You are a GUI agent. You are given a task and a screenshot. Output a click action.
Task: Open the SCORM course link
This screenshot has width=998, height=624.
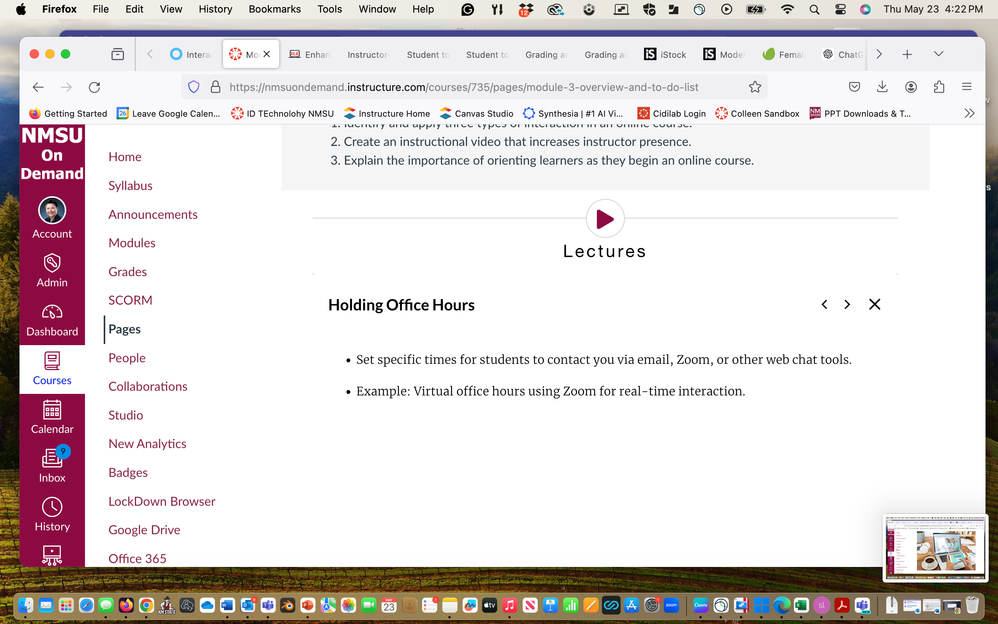click(x=130, y=300)
